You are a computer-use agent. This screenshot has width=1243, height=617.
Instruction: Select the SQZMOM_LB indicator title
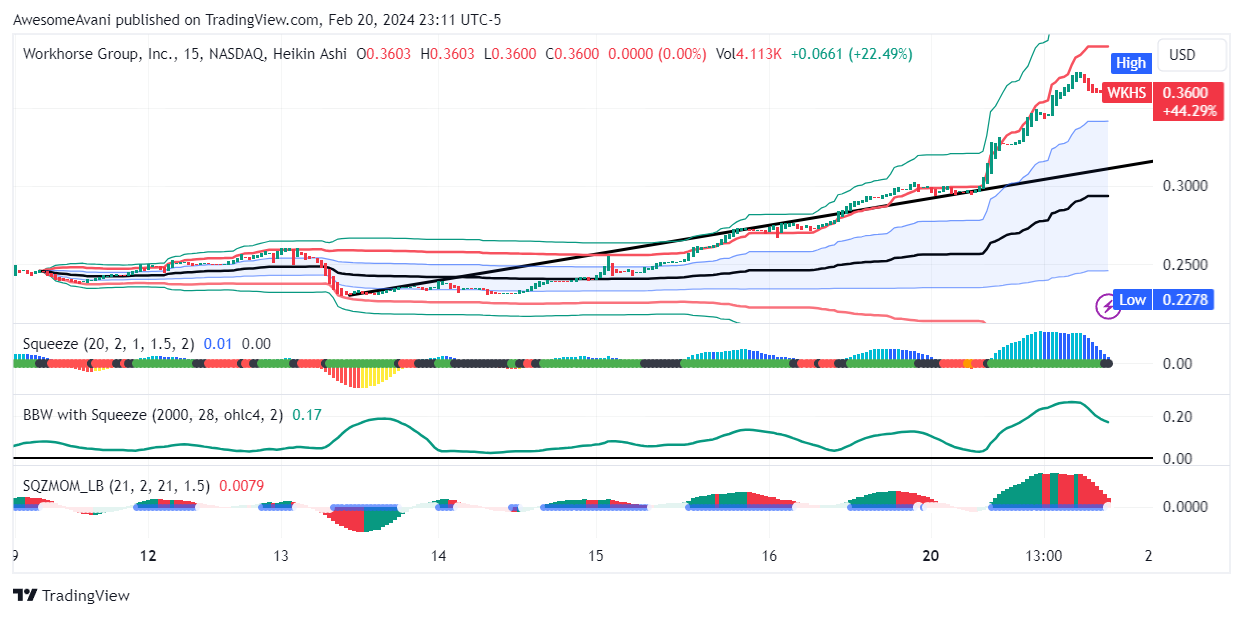(x=117, y=485)
